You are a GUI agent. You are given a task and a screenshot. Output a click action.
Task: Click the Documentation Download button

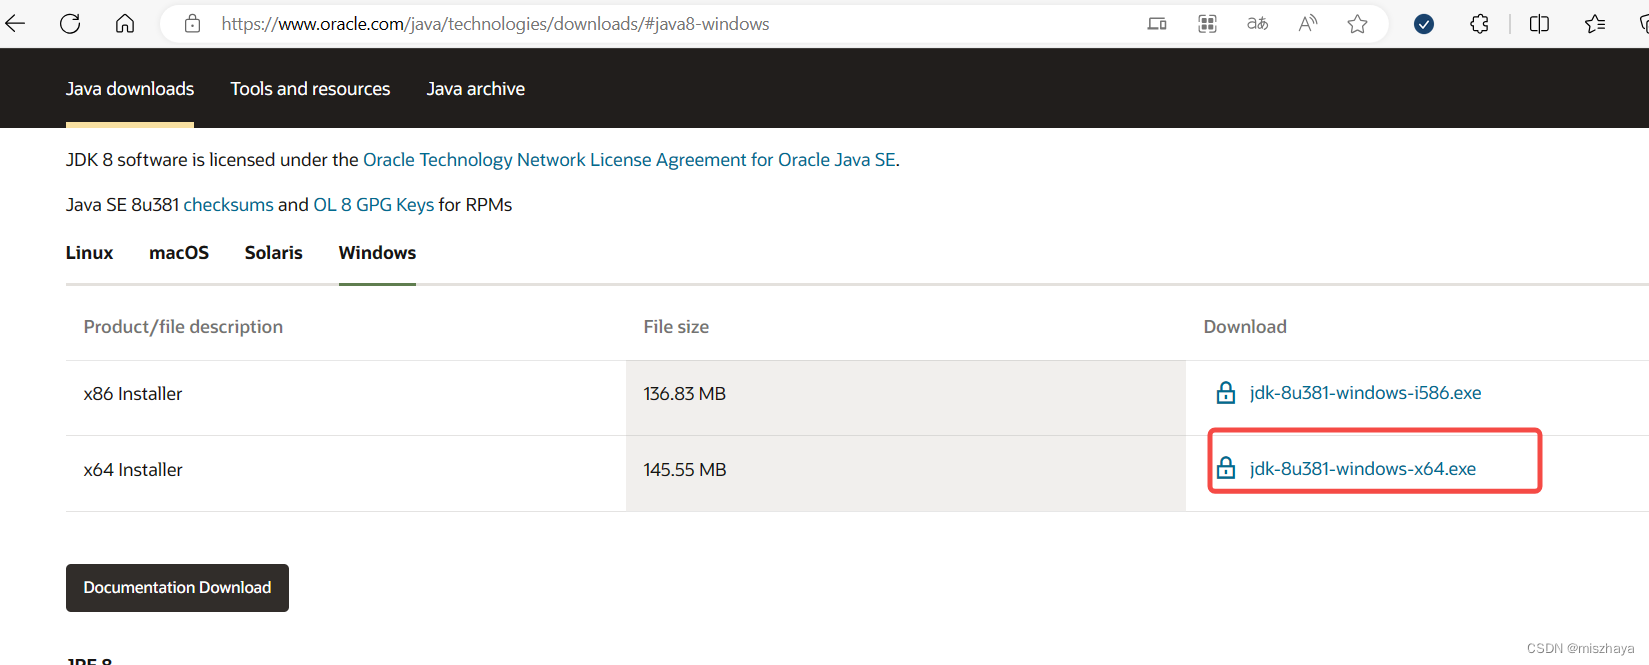177,588
